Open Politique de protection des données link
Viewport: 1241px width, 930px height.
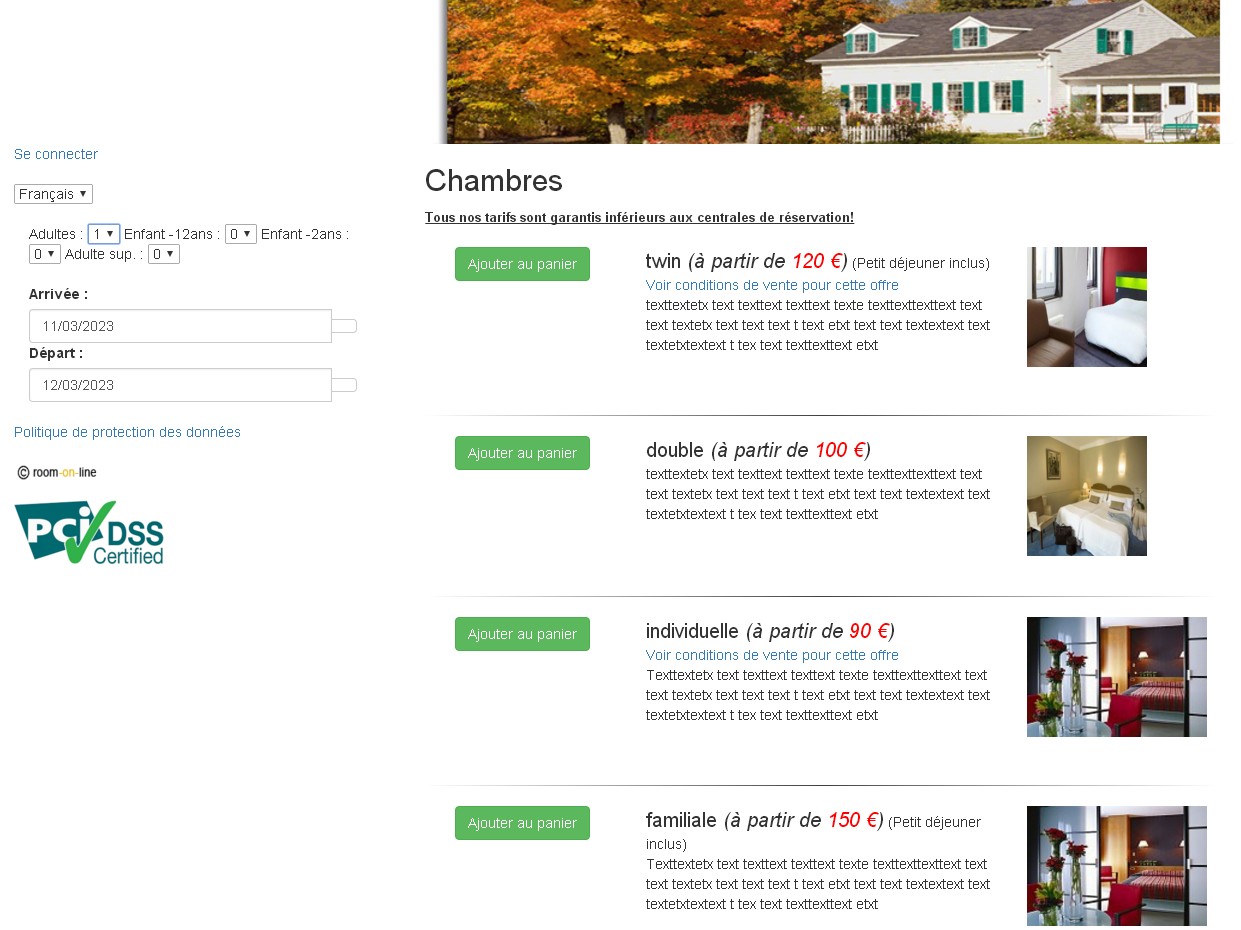point(127,432)
